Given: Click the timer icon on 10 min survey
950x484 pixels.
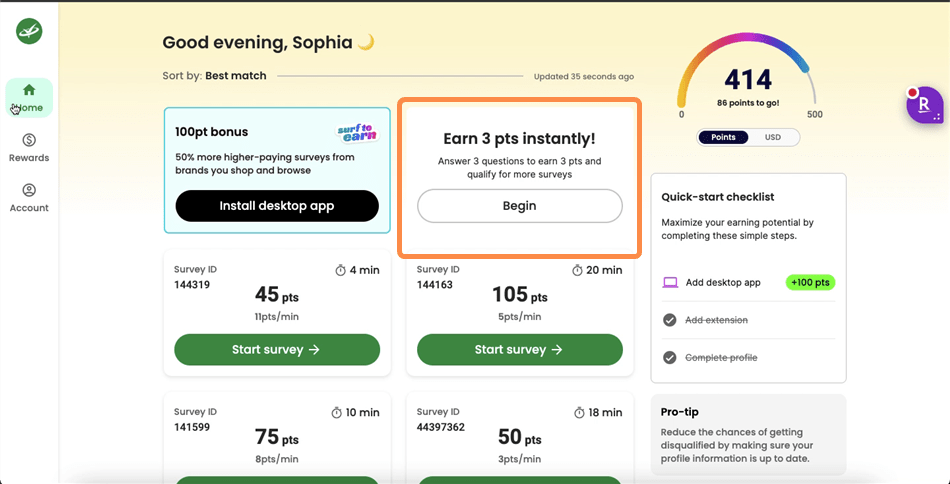Looking at the screenshot, I should [336, 413].
